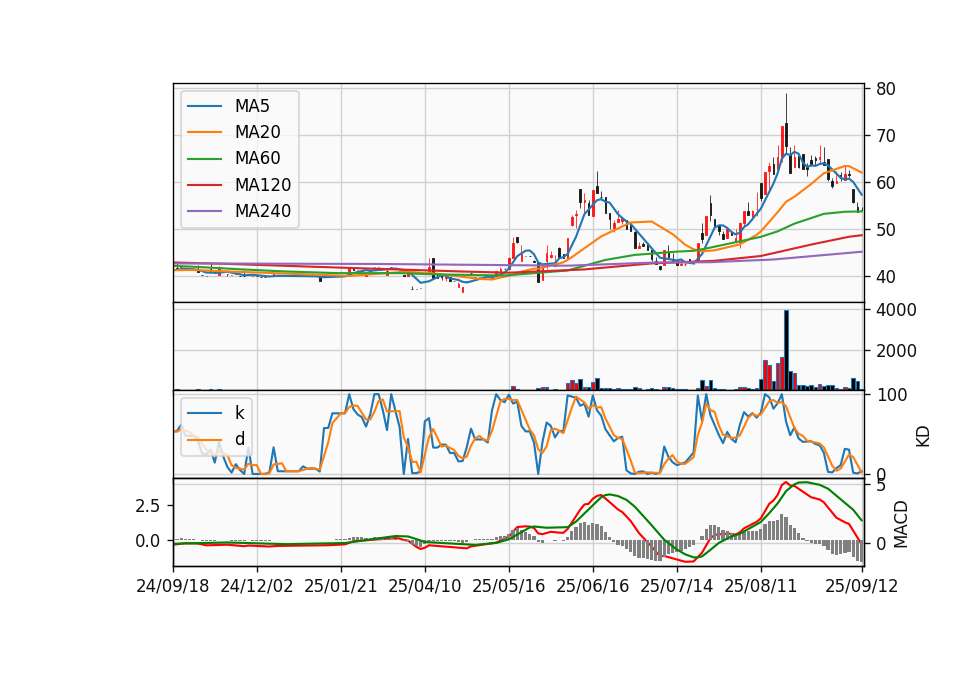
Task: Click the 25/06/16 date axis label
Action: (593, 586)
